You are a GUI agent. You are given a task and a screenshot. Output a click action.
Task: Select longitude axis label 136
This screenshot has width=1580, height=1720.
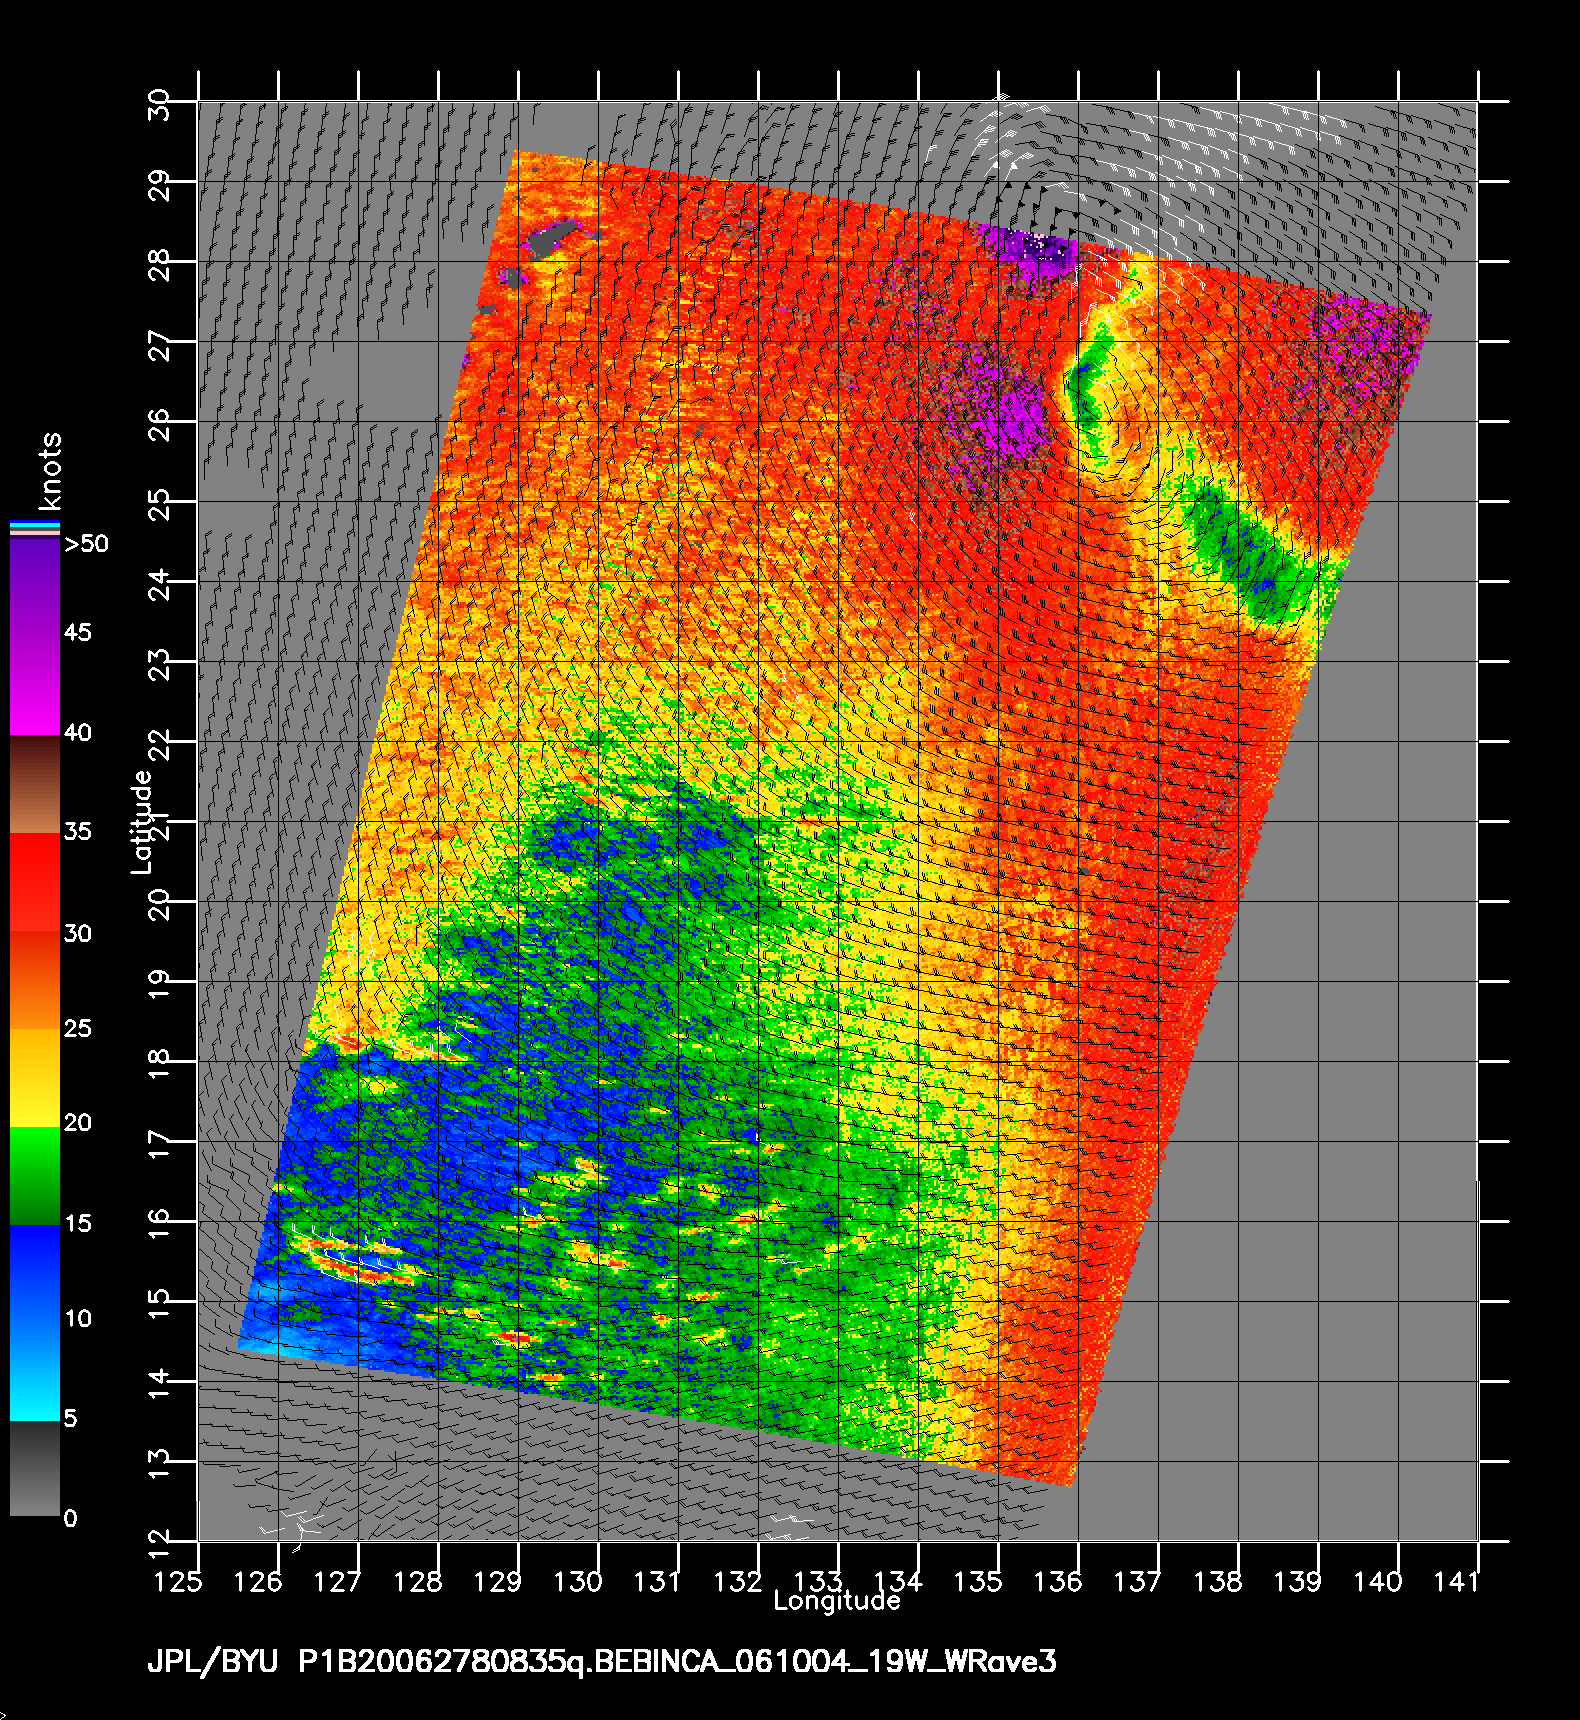click(x=1058, y=1582)
